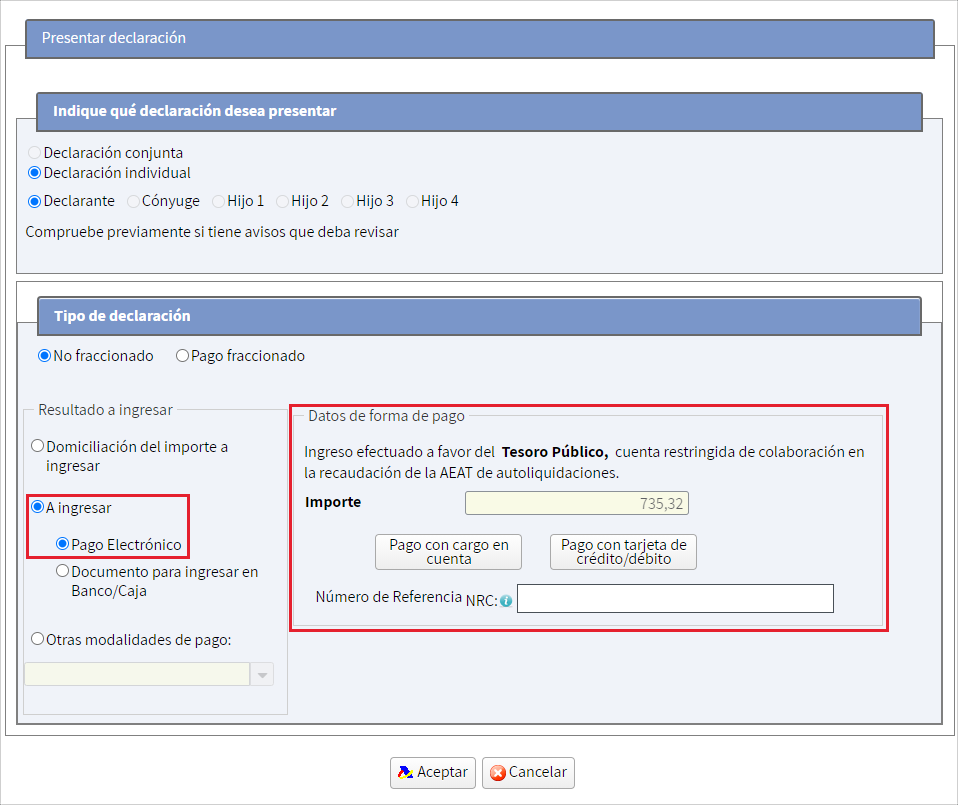The width and height of the screenshot is (958, 805).
Task: Select Domiciliación del importe a ingresar
Action: [37, 446]
